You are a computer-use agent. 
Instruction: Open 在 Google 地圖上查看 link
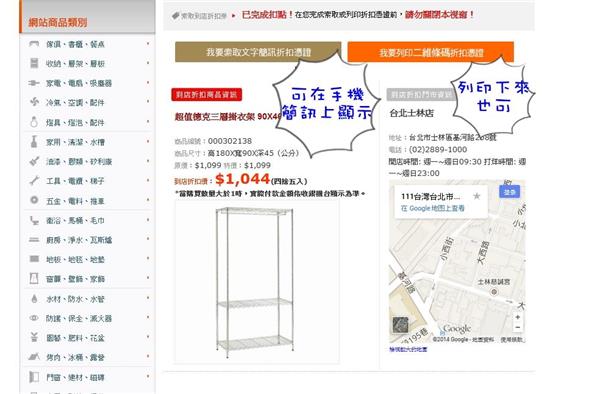pos(433,208)
